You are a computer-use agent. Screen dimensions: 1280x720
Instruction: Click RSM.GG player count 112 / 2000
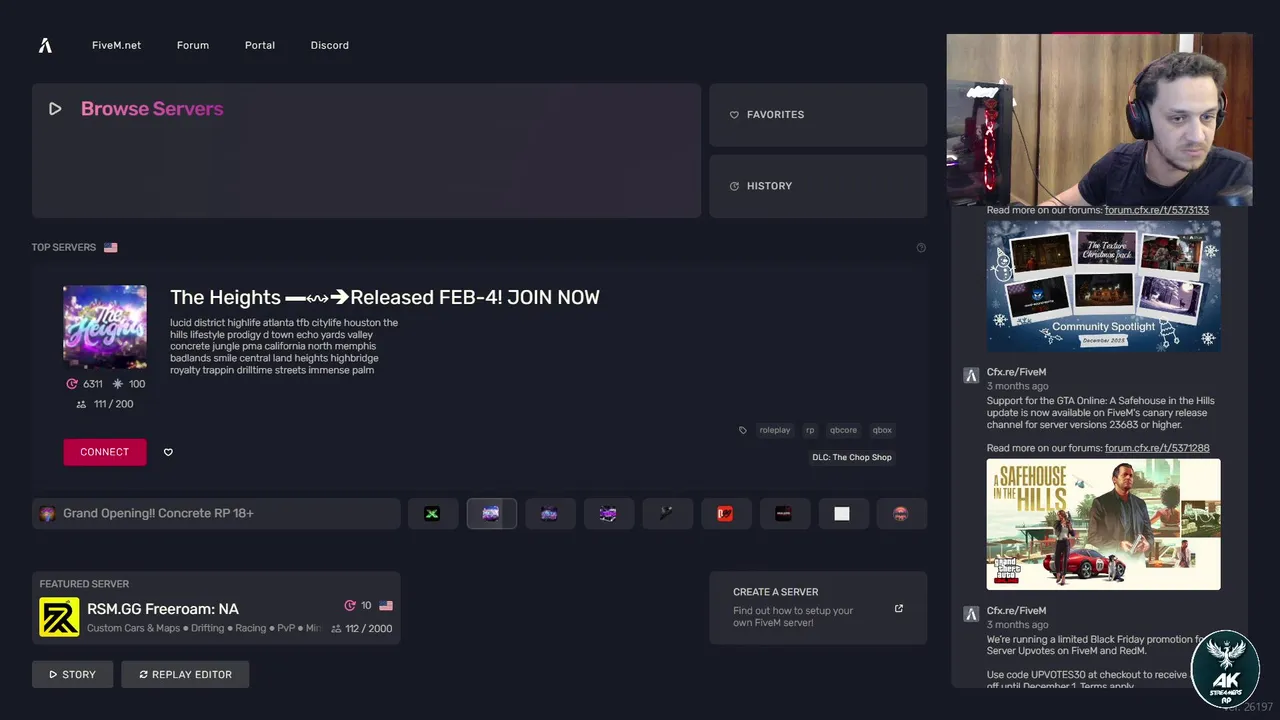pos(361,628)
